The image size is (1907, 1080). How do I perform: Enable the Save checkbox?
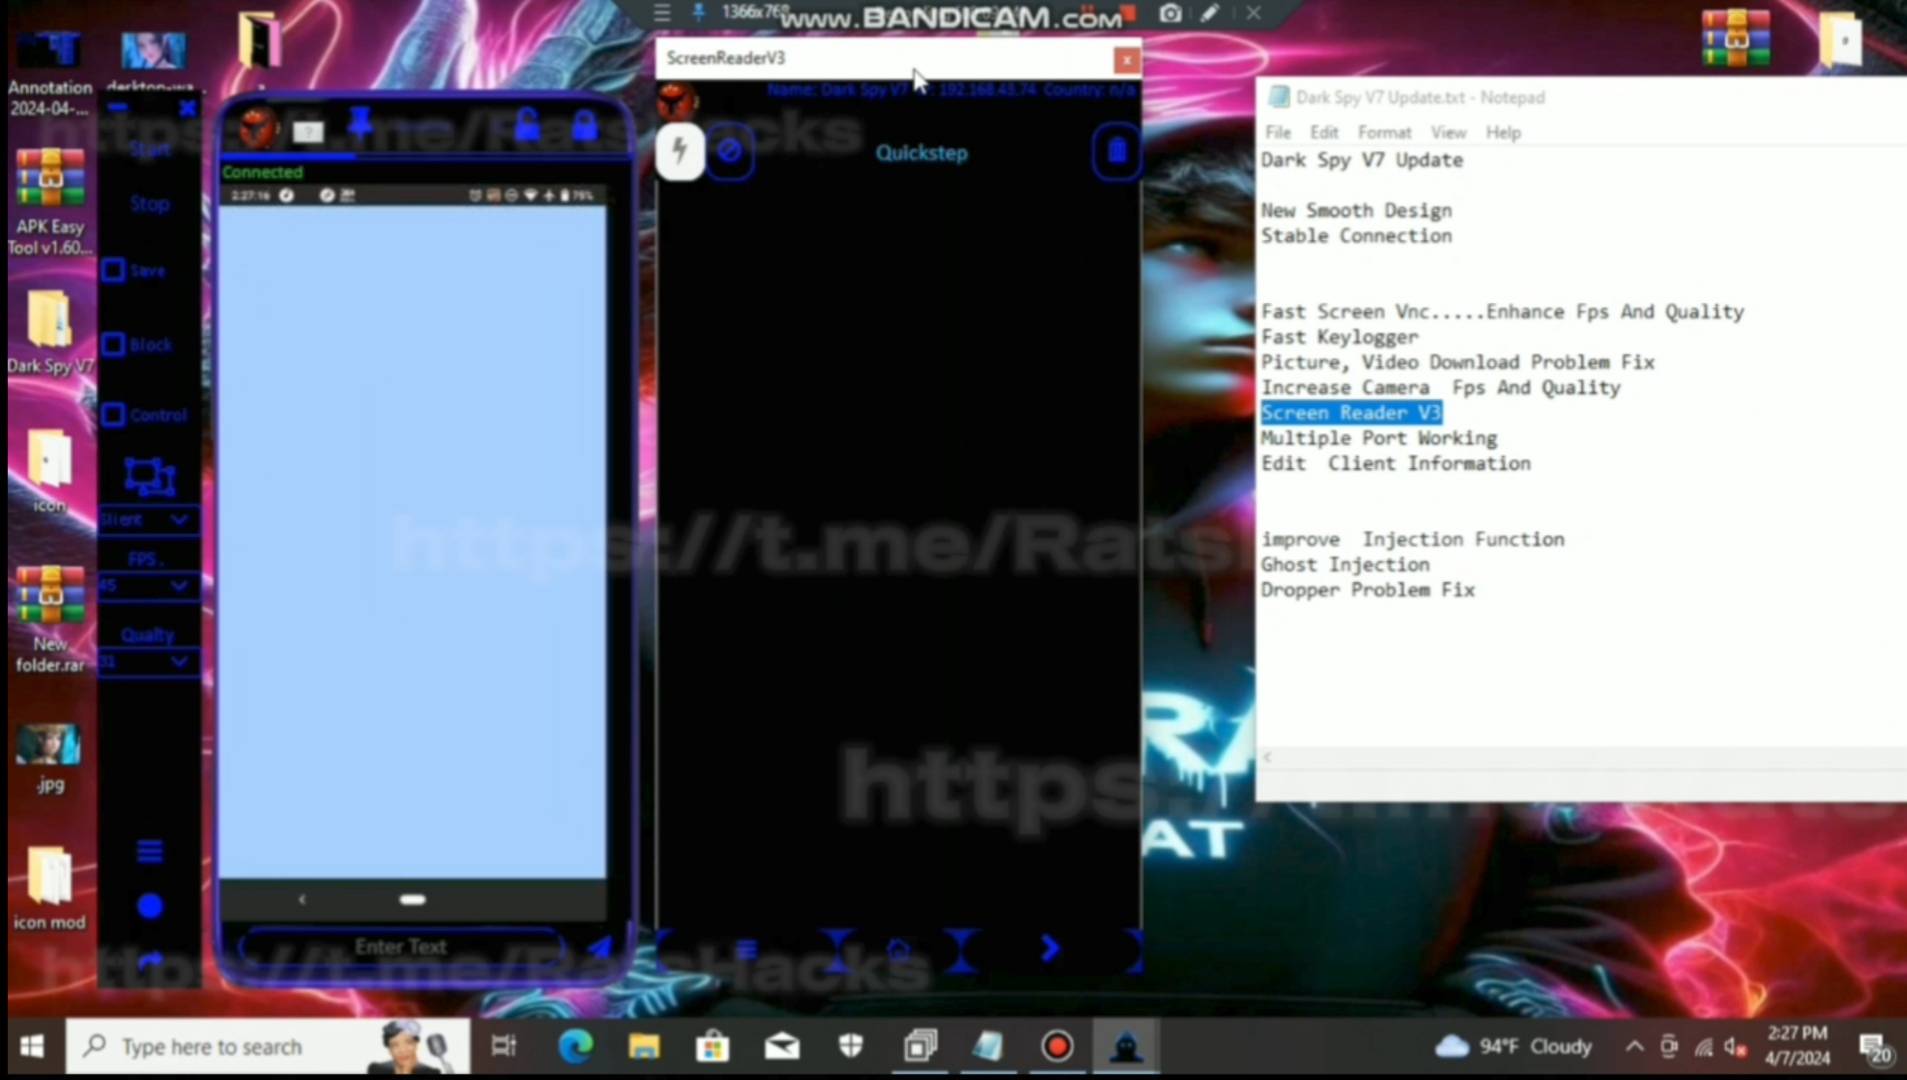tap(114, 271)
